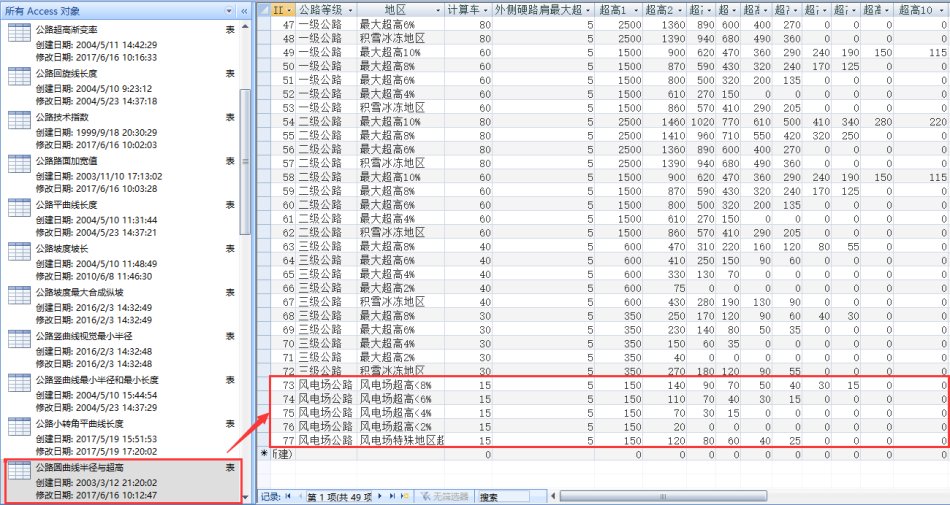Click the 公路坡度最大合成纵坡 table icon
This screenshot has width=950, height=505.
[x=19, y=294]
